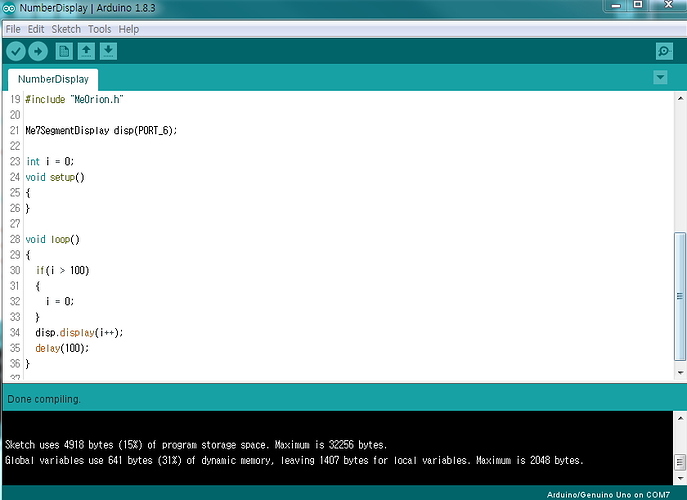Open the File menu
This screenshot has height=500, width=687.
click(x=13, y=29)
